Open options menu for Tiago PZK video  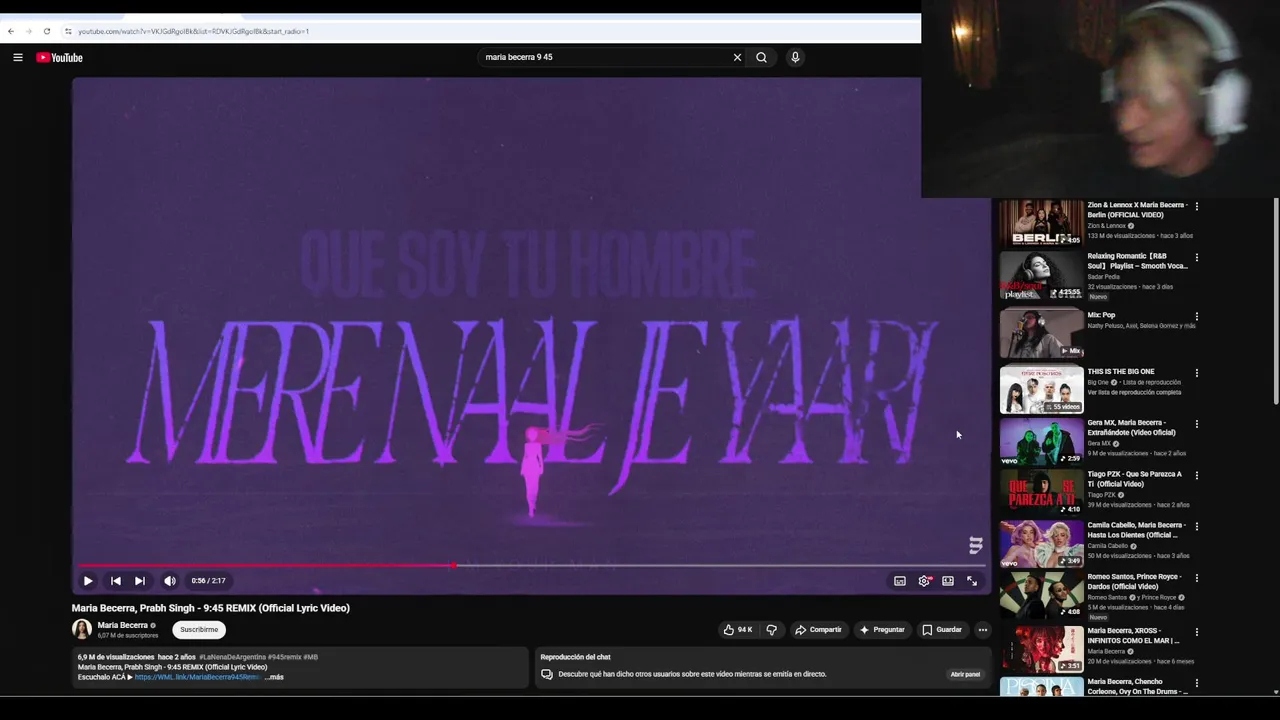(1197, 475)
